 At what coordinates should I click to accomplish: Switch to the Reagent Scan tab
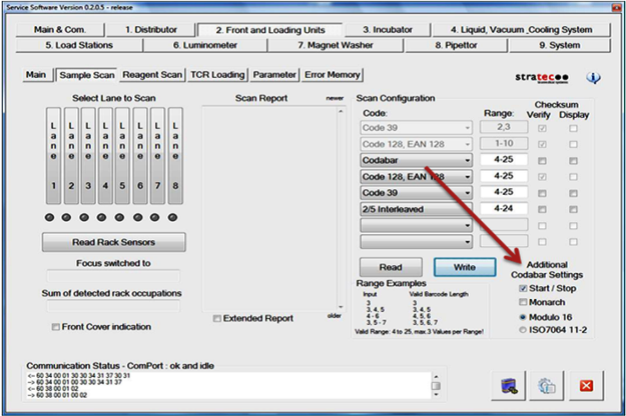[x=152, y=75]
